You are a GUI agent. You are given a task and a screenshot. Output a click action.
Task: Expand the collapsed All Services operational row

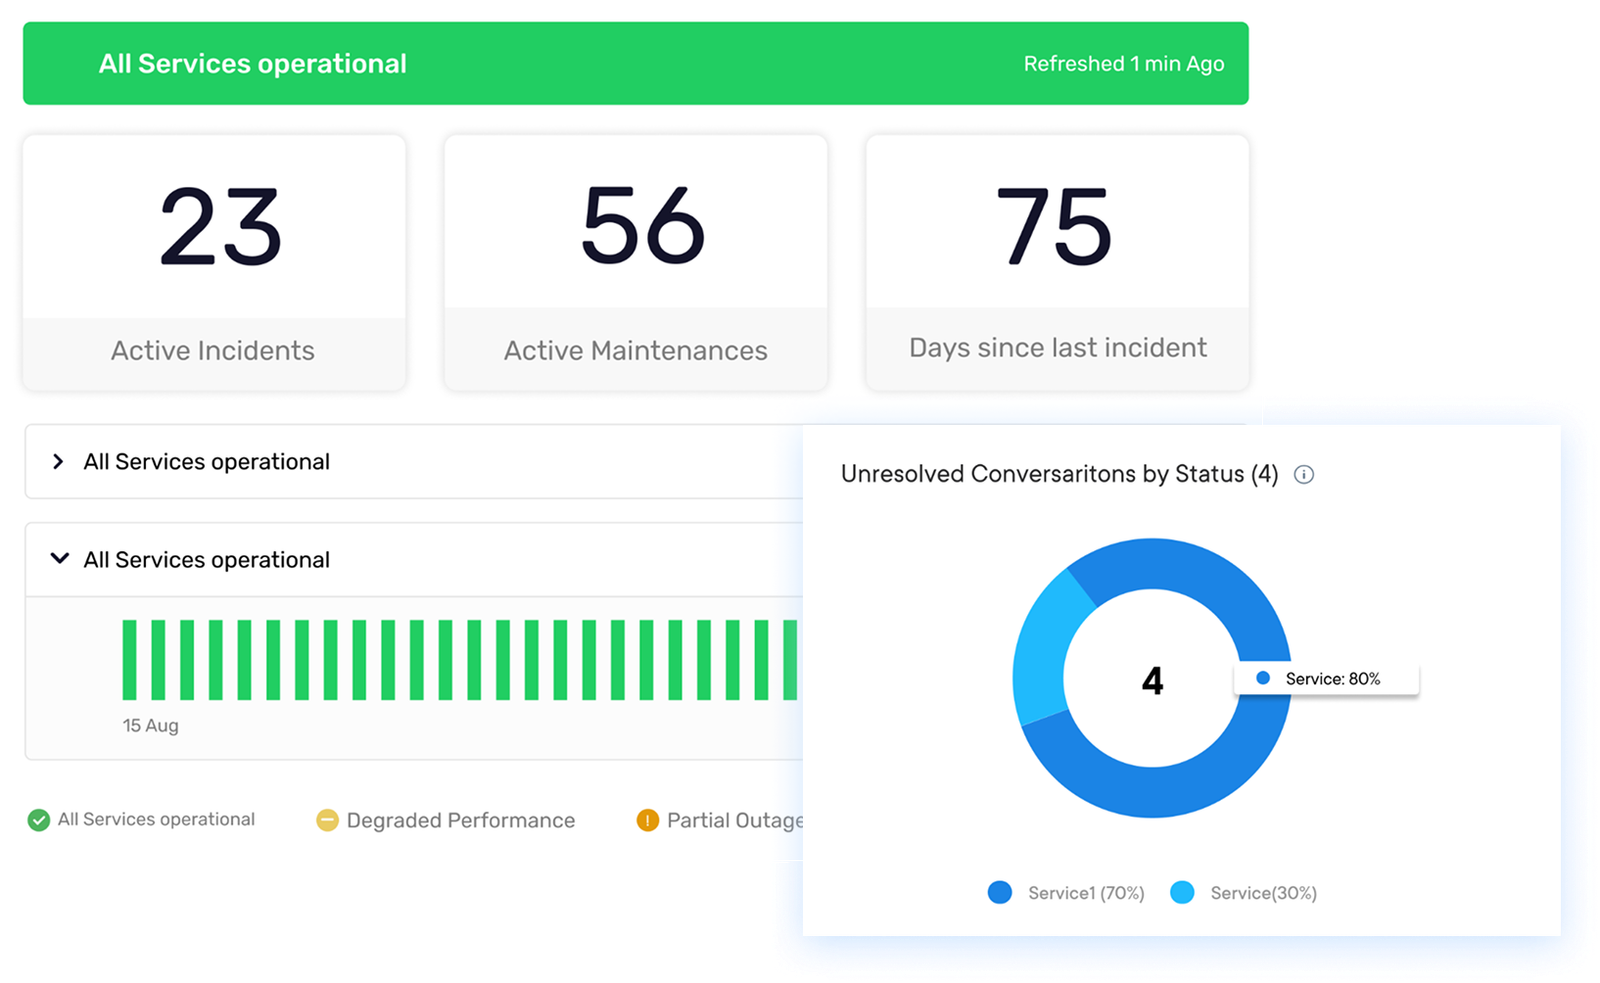click(58, 461)
